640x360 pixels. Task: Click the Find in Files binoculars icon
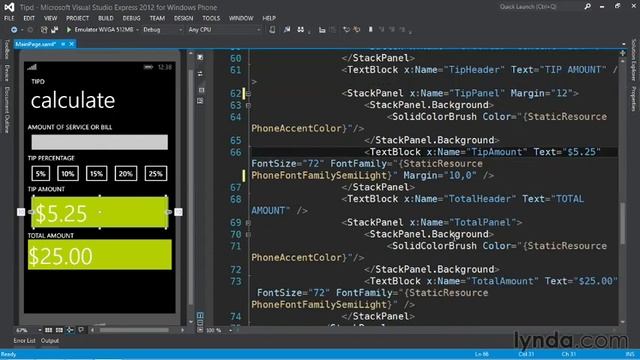coord(301,30)
